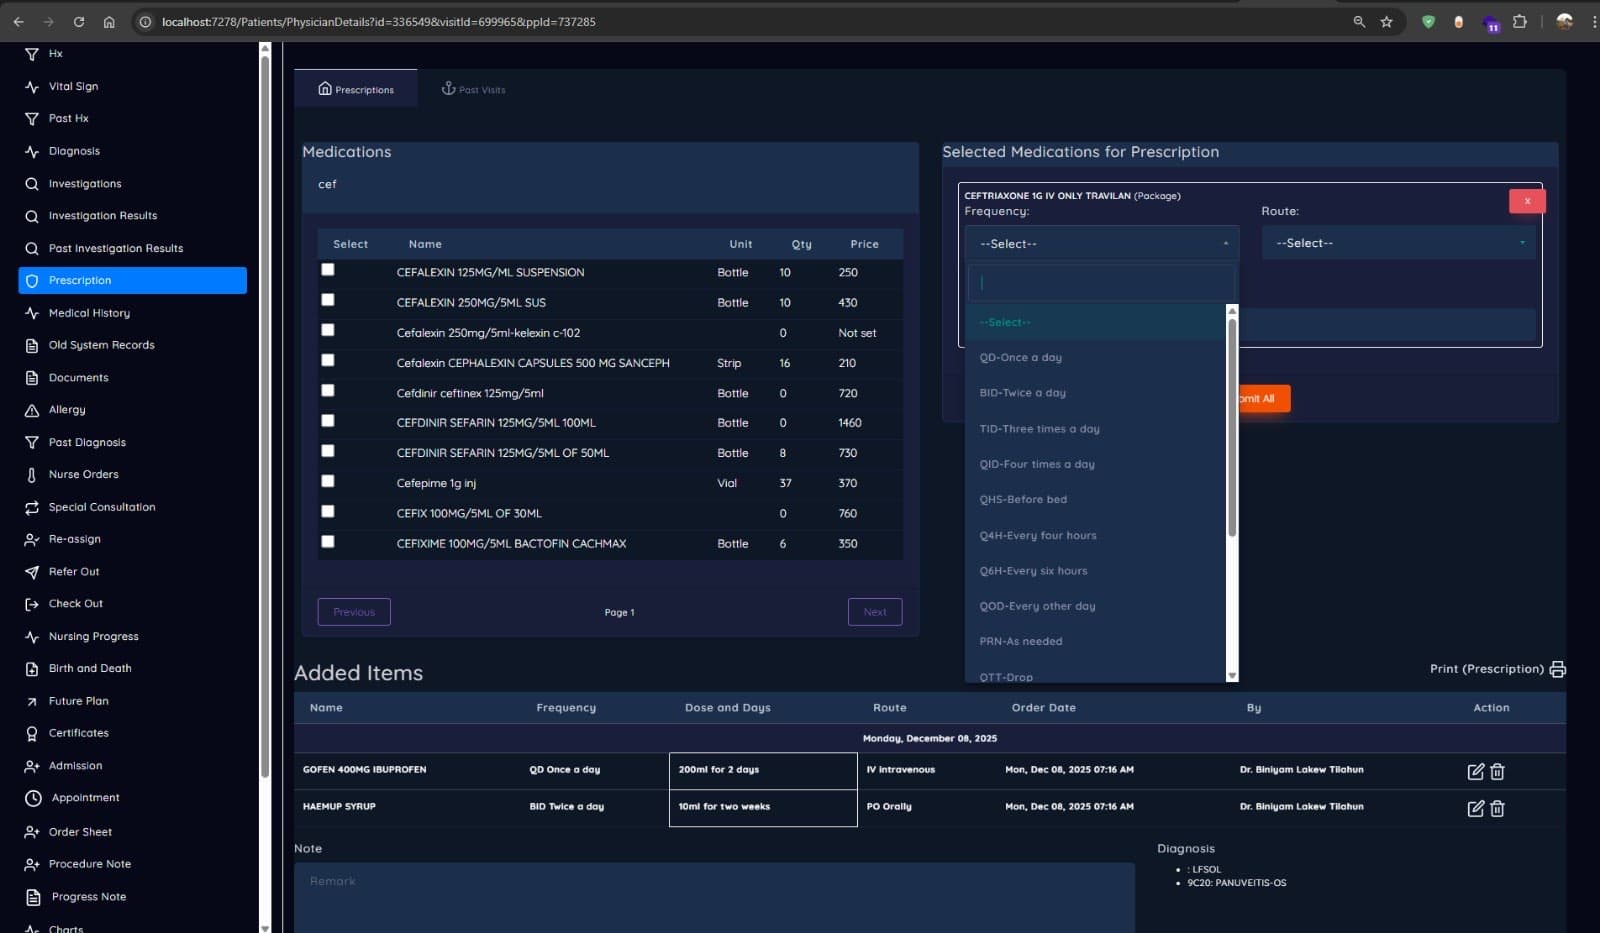Open the browser profile avatar
Viewport: 1600px width, 933px height.
[x=1565, y=21]
